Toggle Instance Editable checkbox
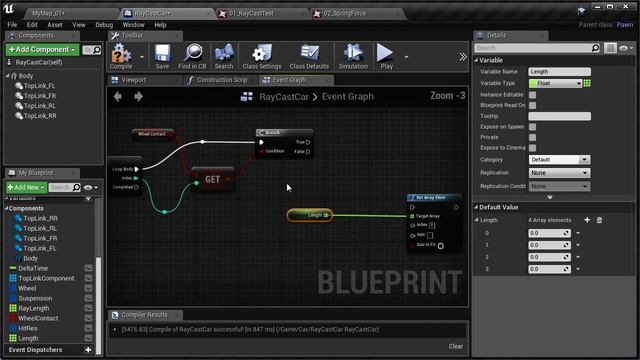 [x=532, y=95]
